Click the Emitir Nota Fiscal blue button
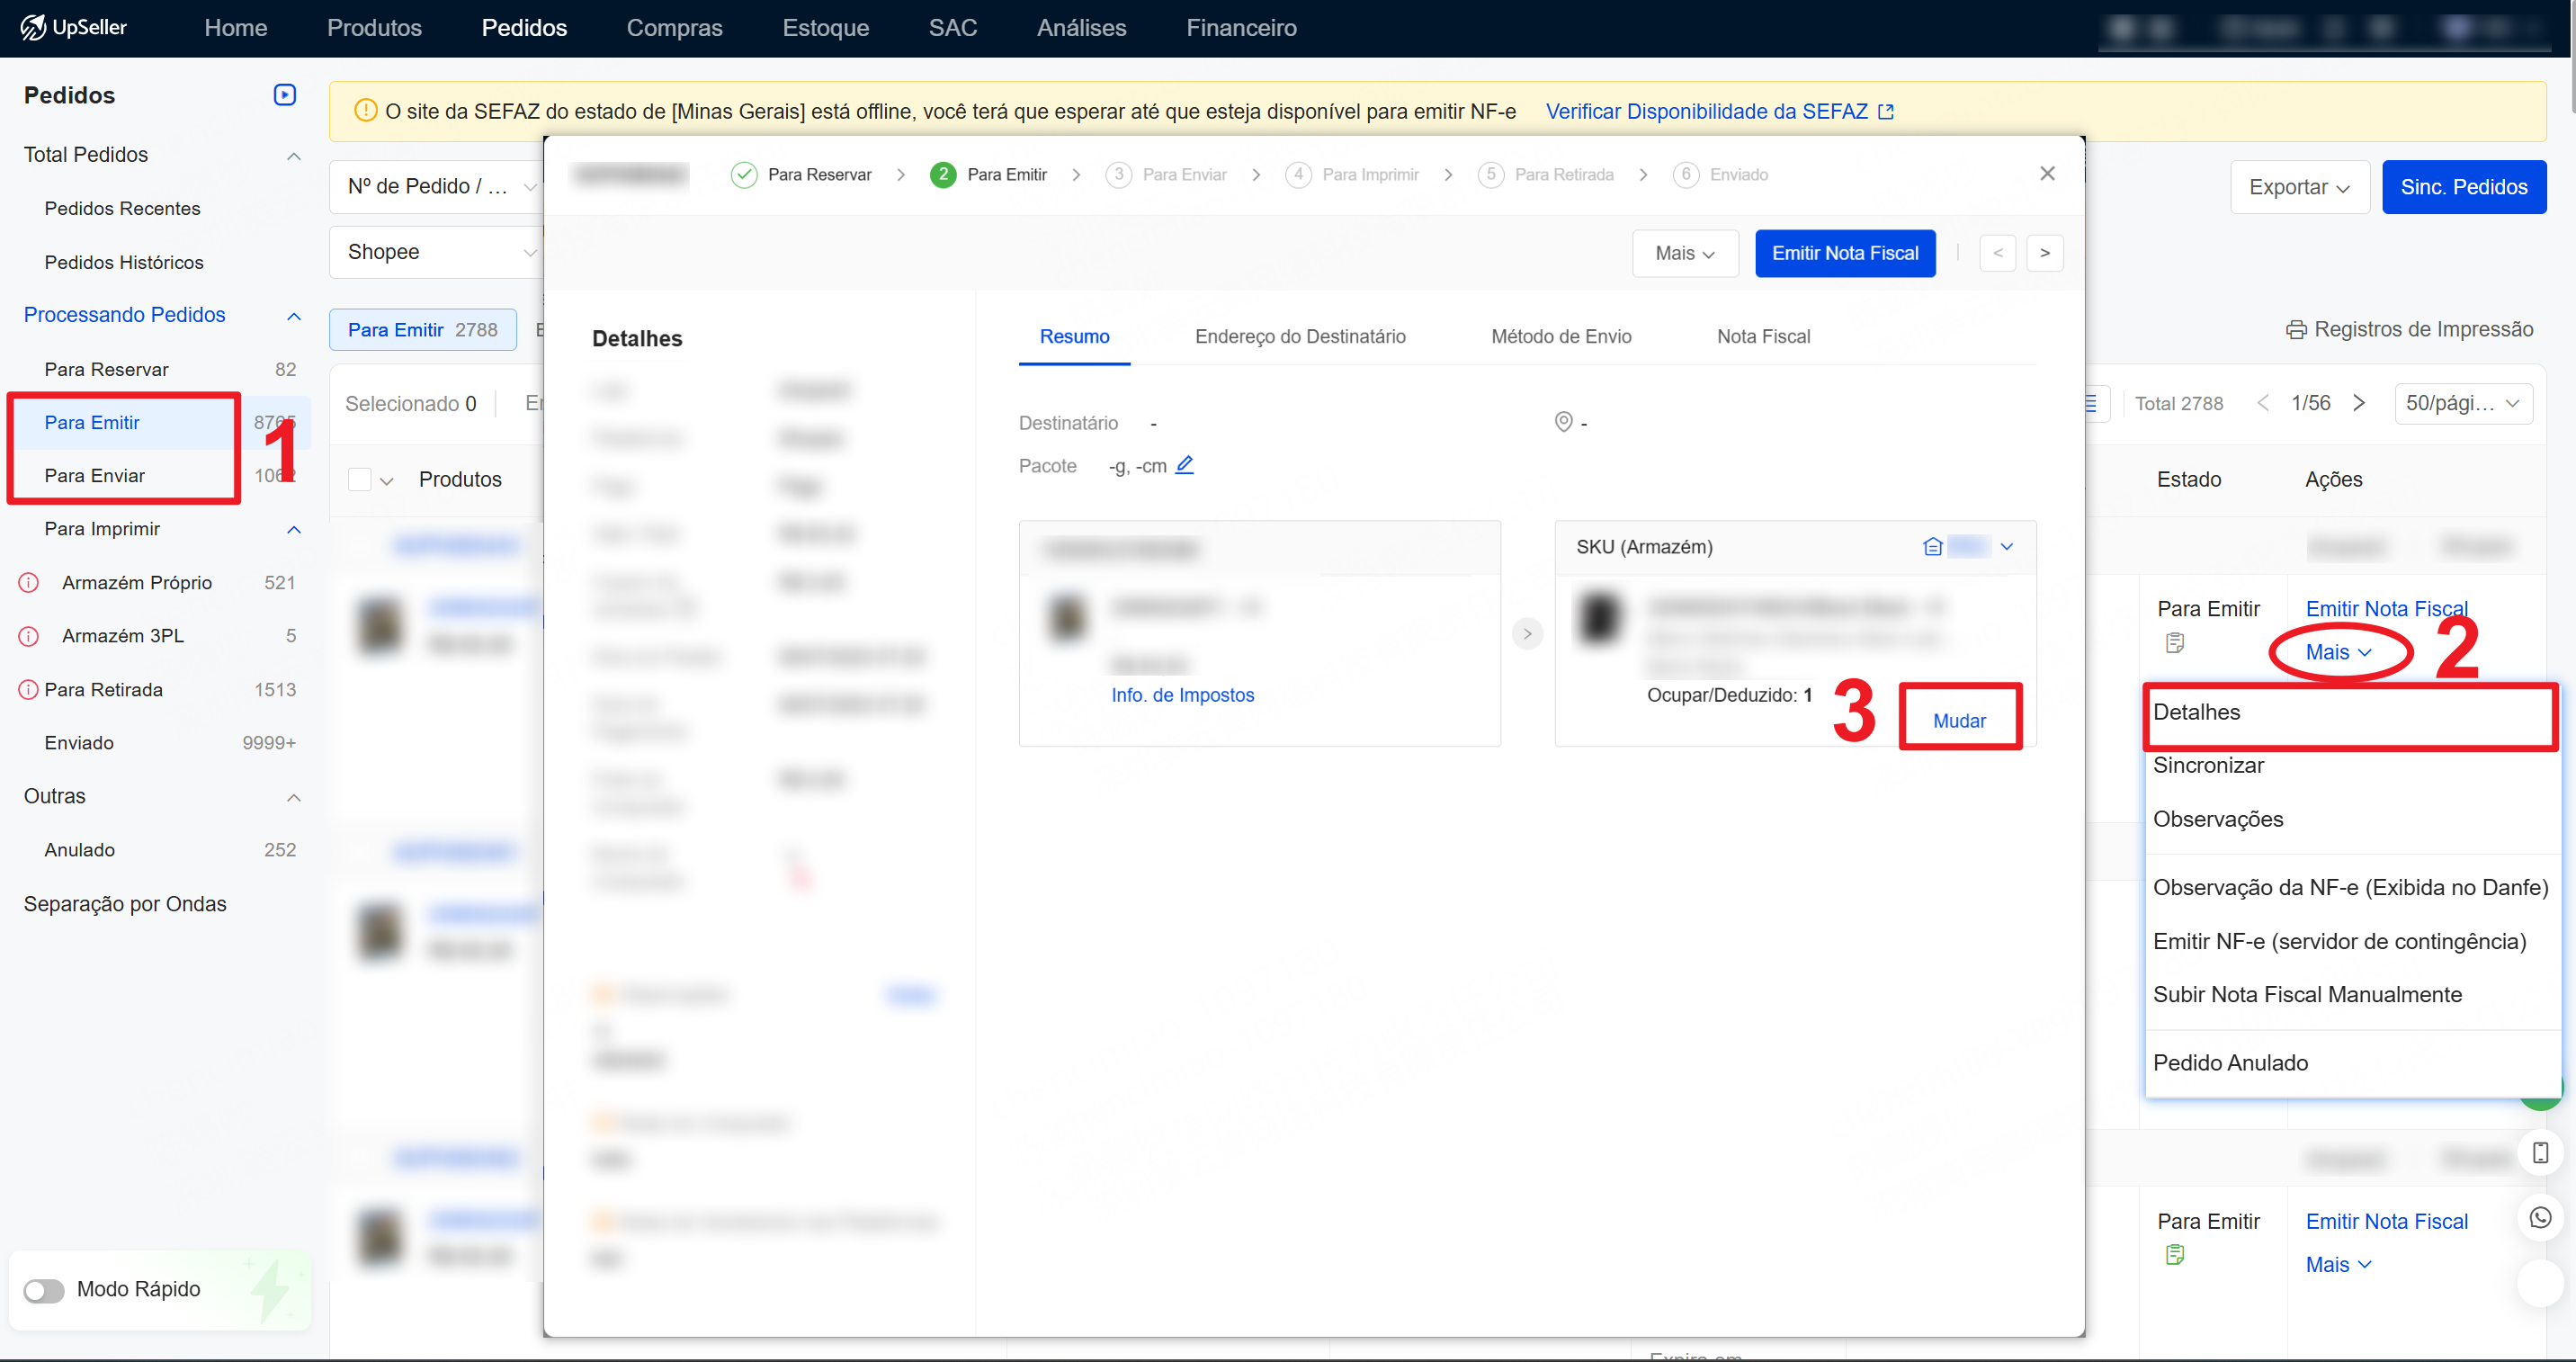Viewport: 2576px width, 1362px height. tap(1844, 254)
